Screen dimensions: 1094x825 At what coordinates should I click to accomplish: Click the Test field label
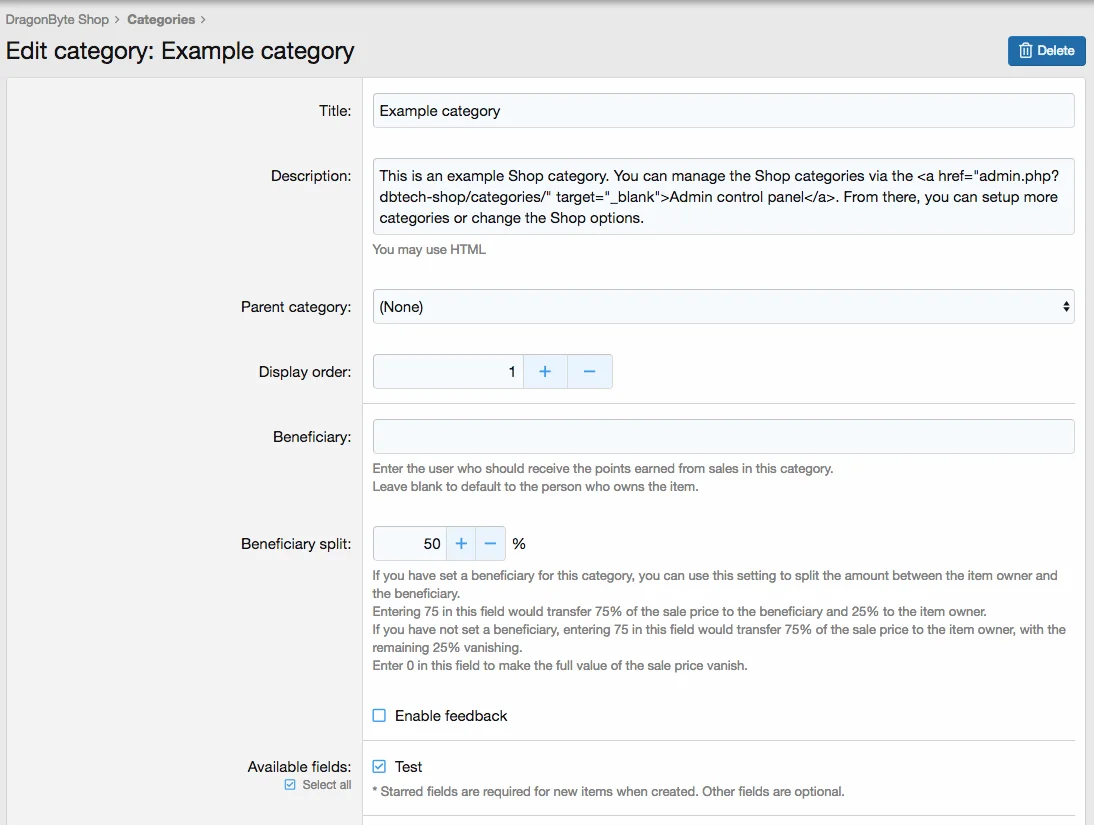(x=408, y=767)
